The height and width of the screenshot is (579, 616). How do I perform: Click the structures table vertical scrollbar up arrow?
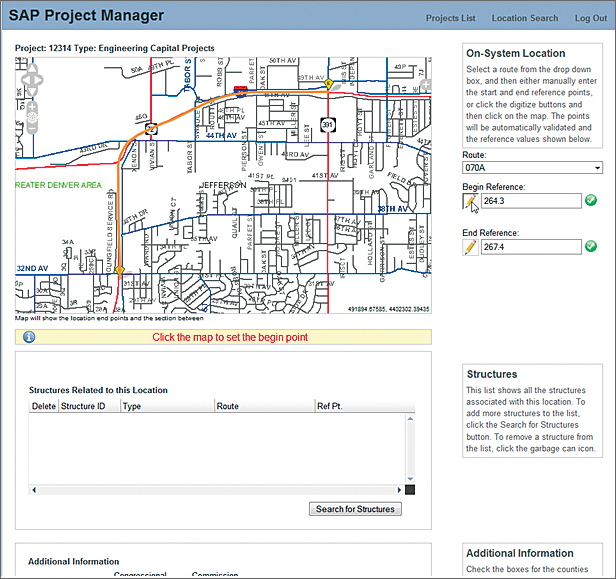(410, 419)
